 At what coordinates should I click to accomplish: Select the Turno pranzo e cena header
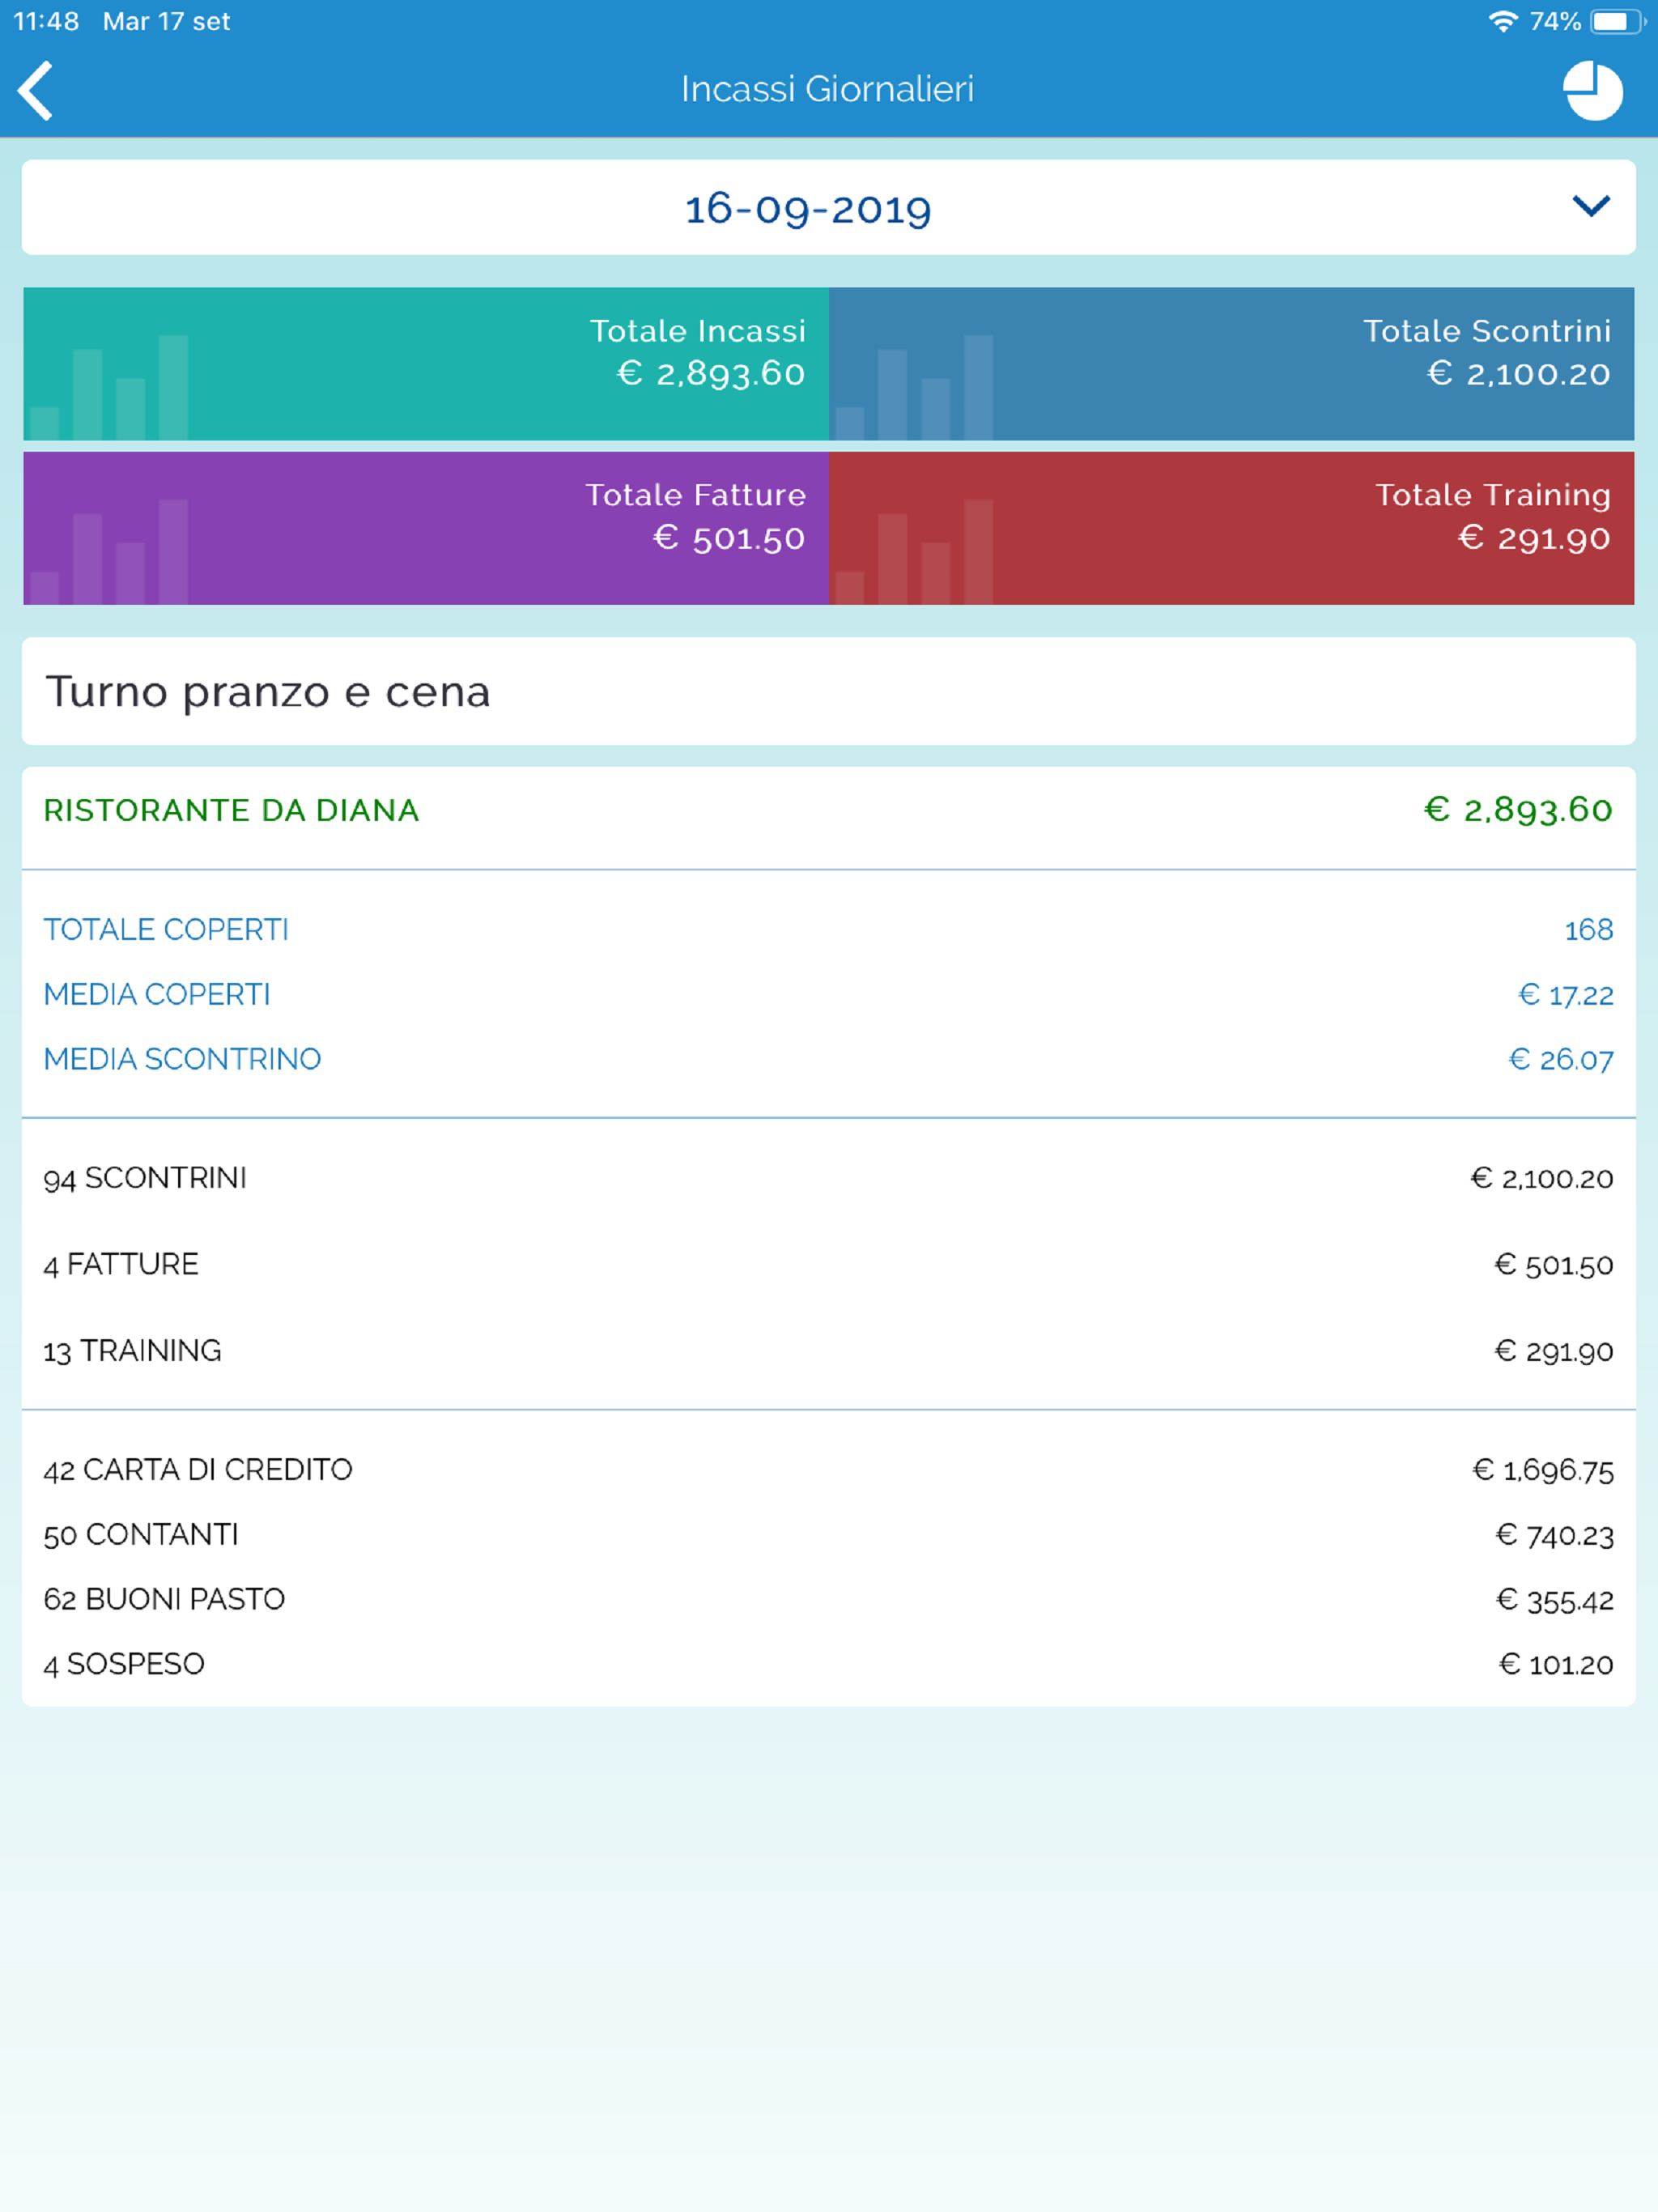point(829,691)
